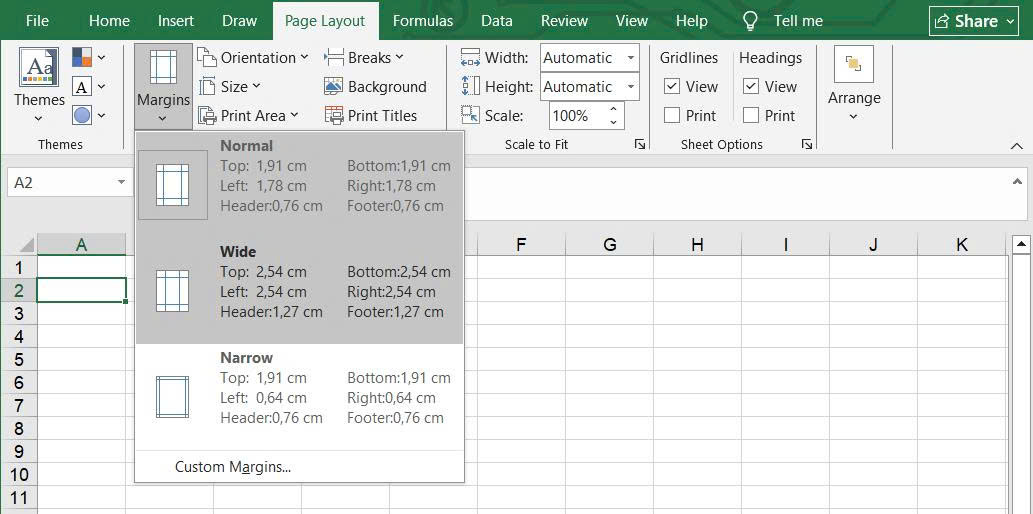Click the Scale 100% input field

(577, 116)
